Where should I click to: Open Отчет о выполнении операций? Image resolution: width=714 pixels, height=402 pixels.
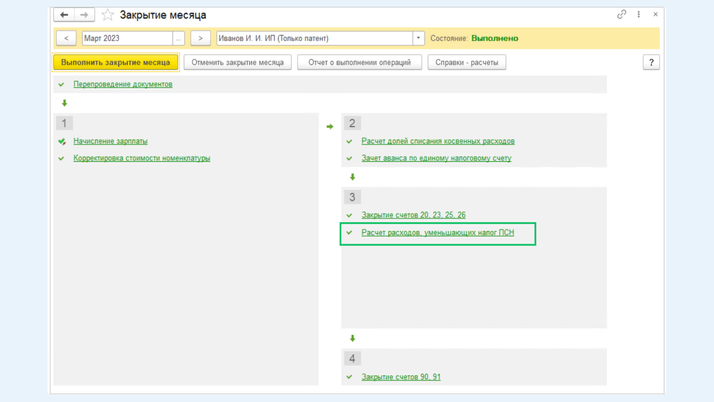click(x=359, y=62)
